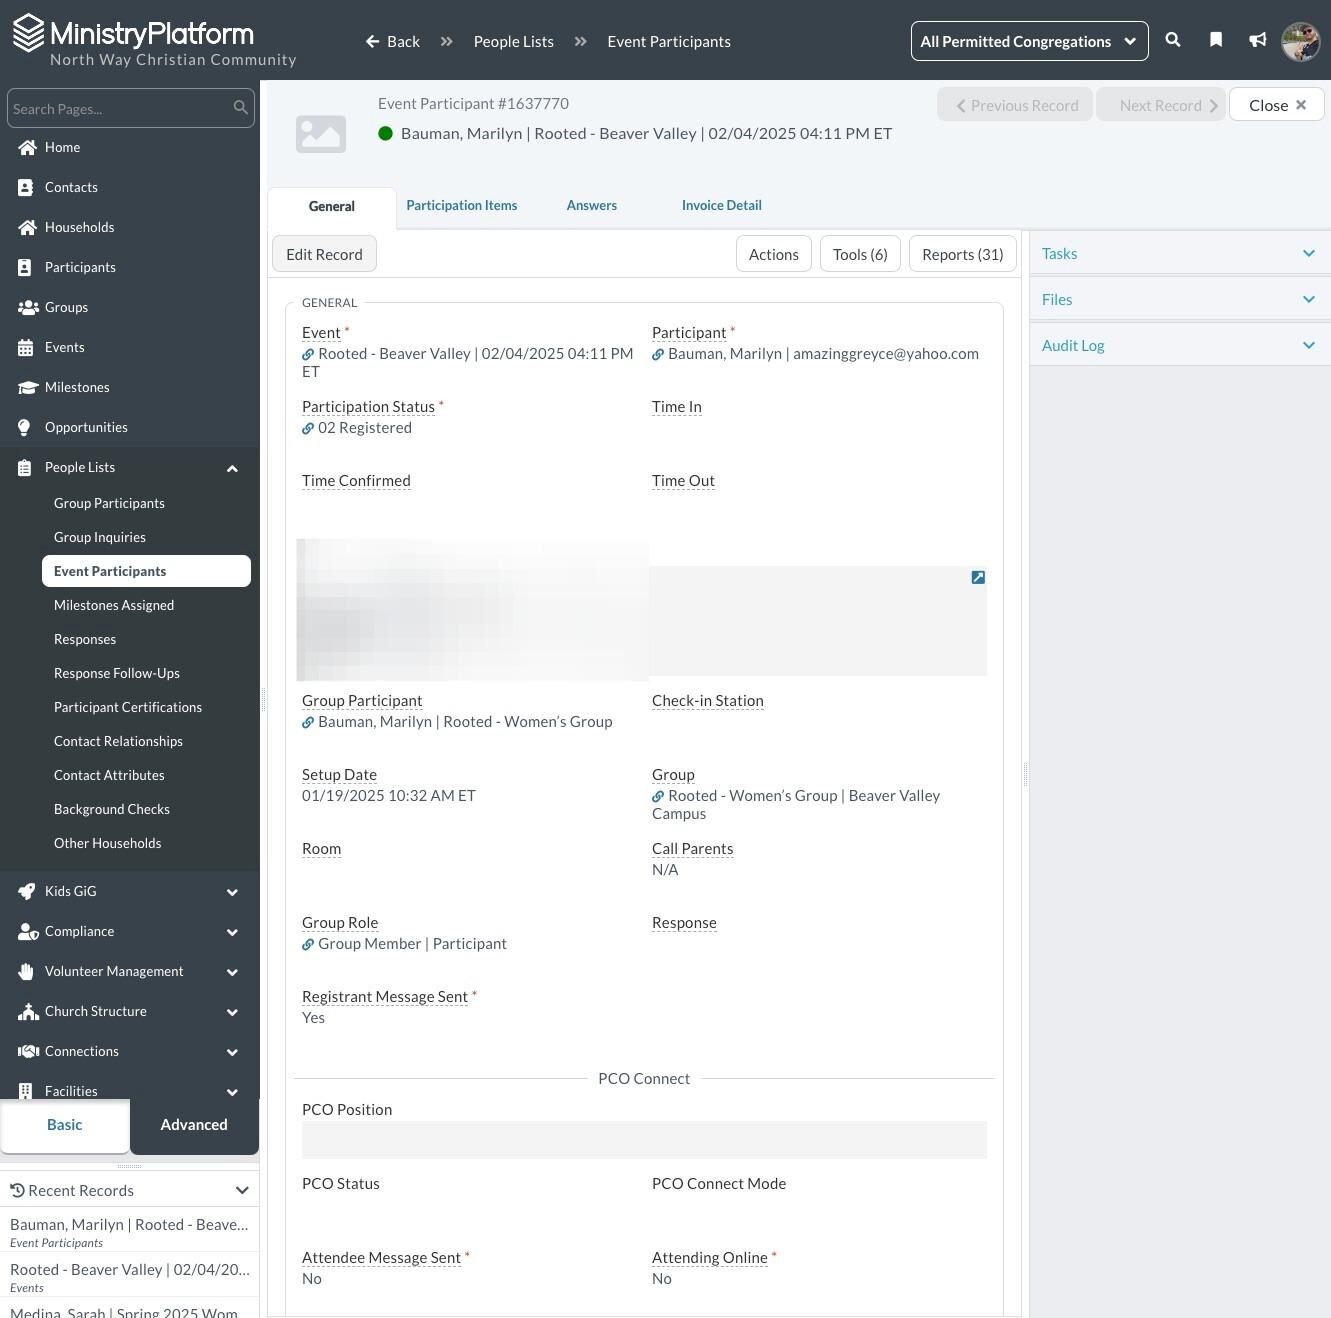This screenshot has width=1331, height=1318.
Task: Expand the Tasks panel
Action: [1179, 254]
